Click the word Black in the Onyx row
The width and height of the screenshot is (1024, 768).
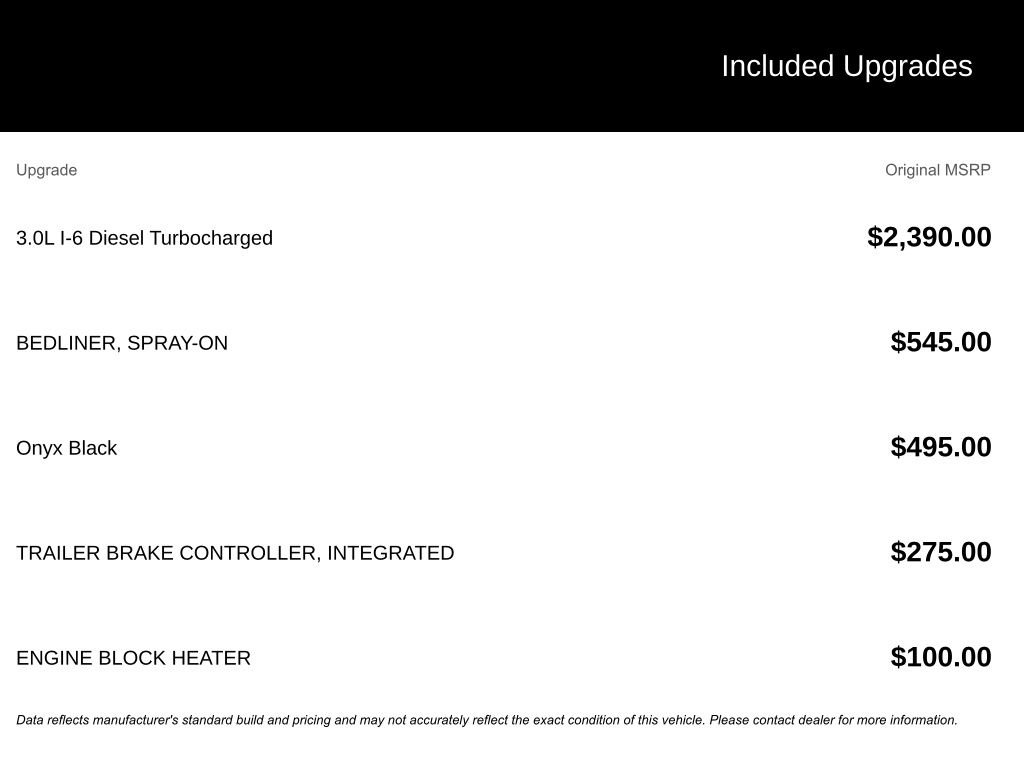[92, 448]
